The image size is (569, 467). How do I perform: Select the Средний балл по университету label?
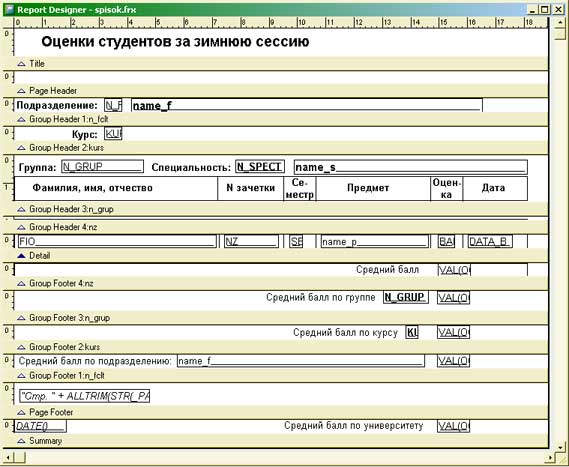click(x=353, y=426)
